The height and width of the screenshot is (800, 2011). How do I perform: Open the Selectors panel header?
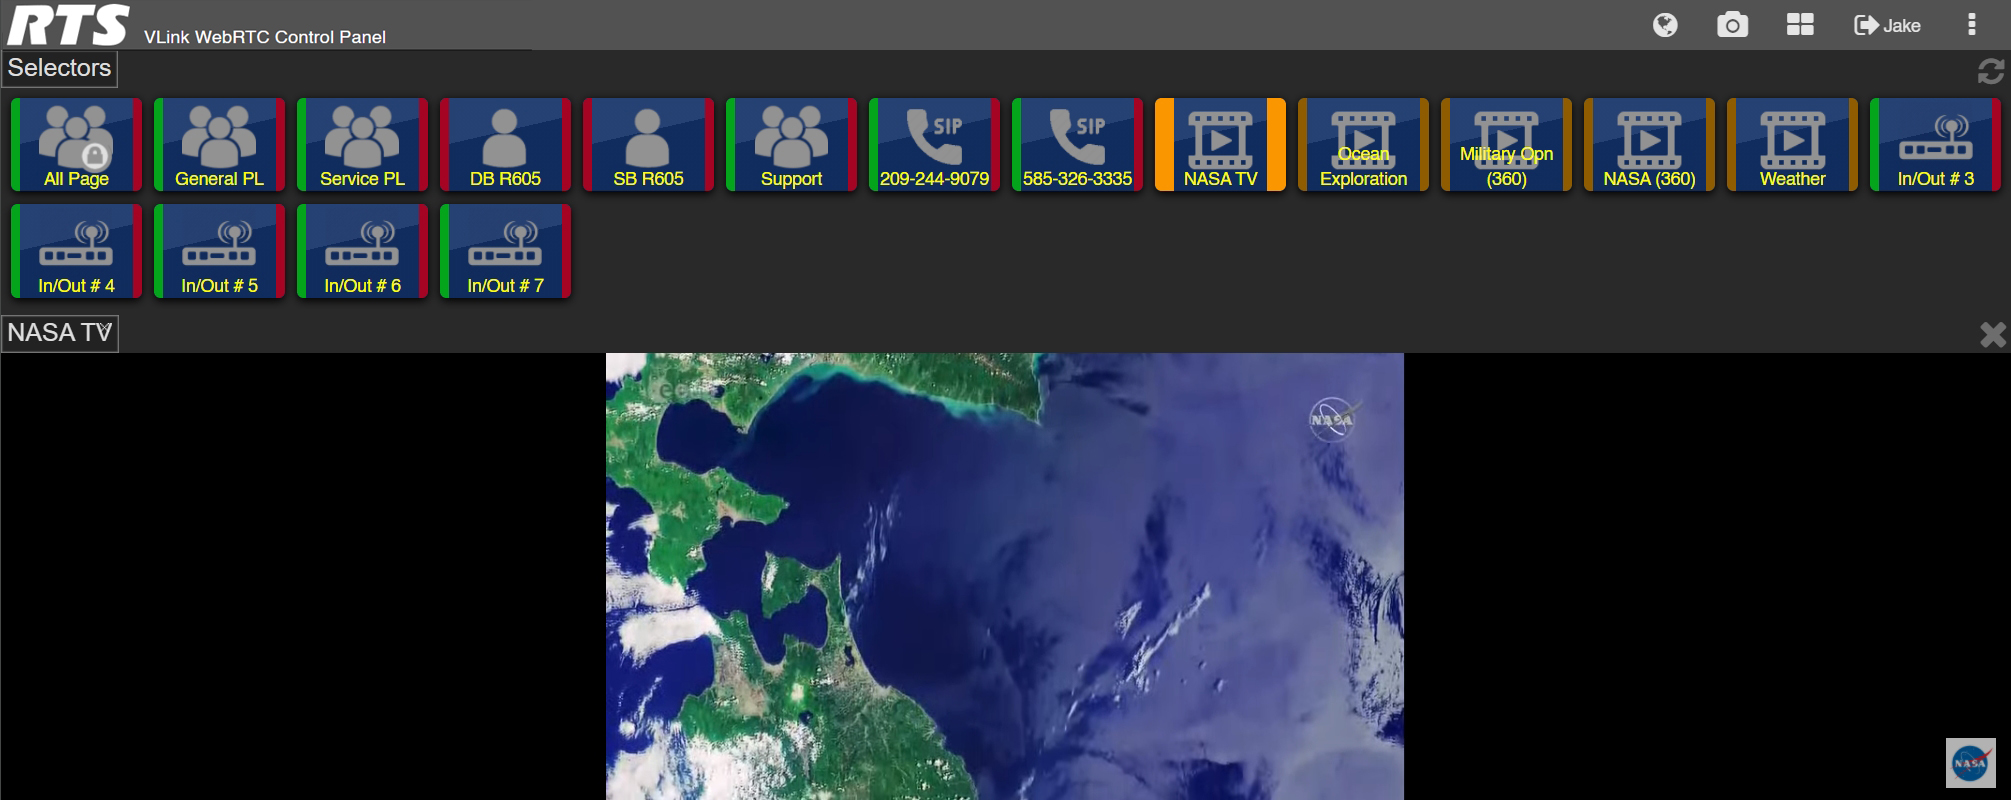[x=59, y=68]
